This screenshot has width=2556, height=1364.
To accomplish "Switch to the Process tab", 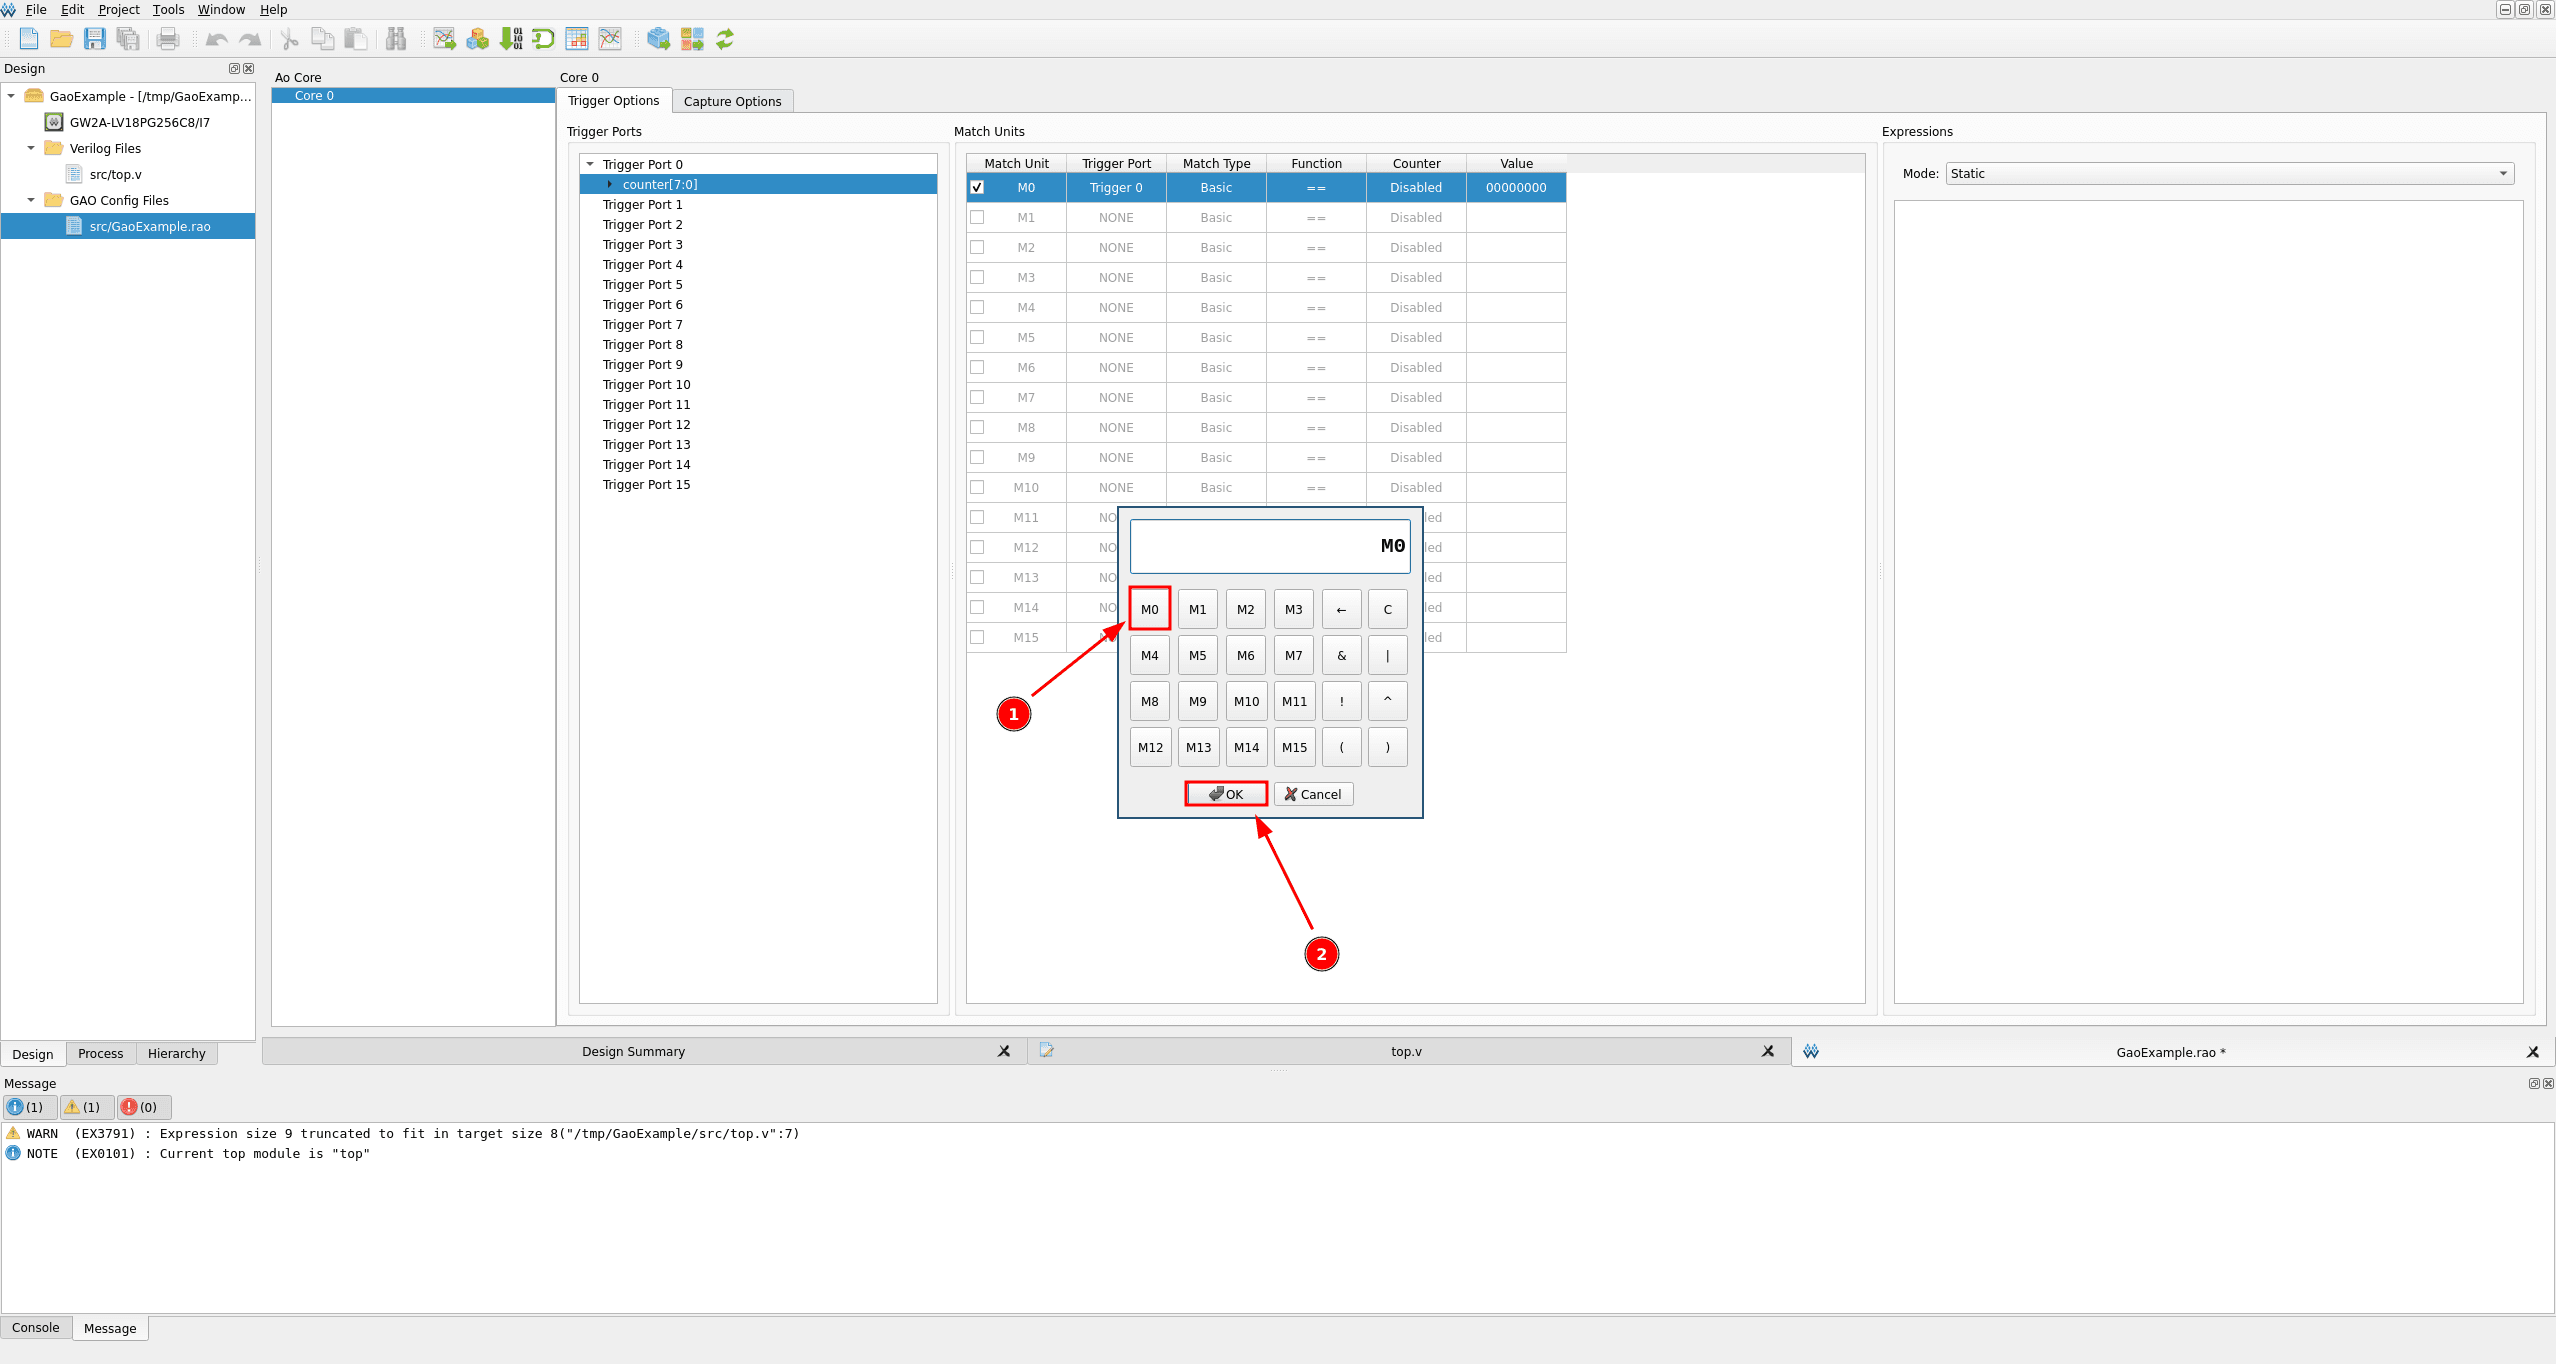I will click(x=100, y=1053).
